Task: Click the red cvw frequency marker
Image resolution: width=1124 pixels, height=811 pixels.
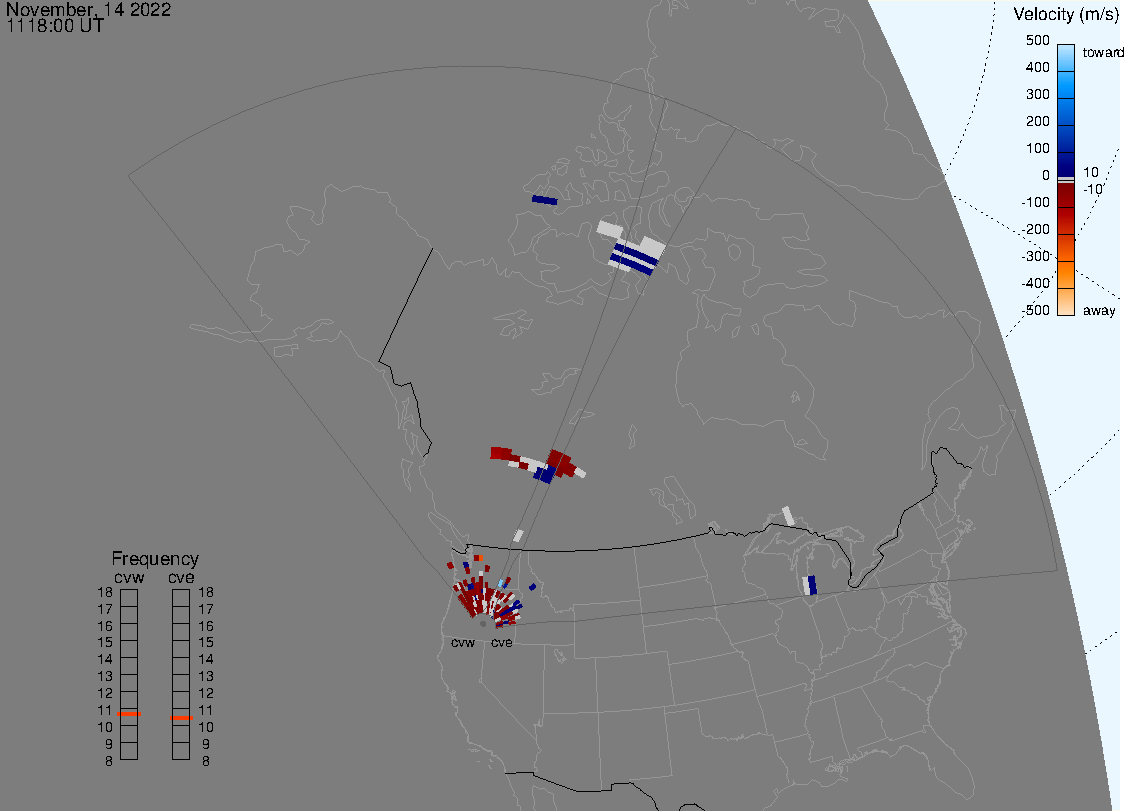Action: point(129,714)
